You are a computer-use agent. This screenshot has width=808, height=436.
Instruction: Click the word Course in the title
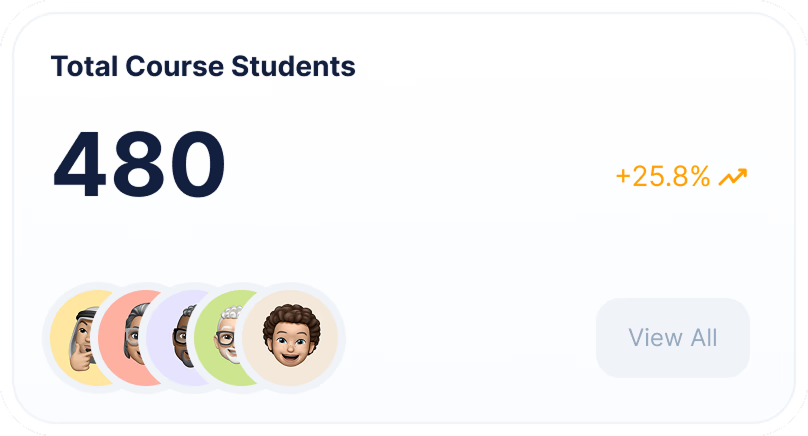[x=174, y=66]
